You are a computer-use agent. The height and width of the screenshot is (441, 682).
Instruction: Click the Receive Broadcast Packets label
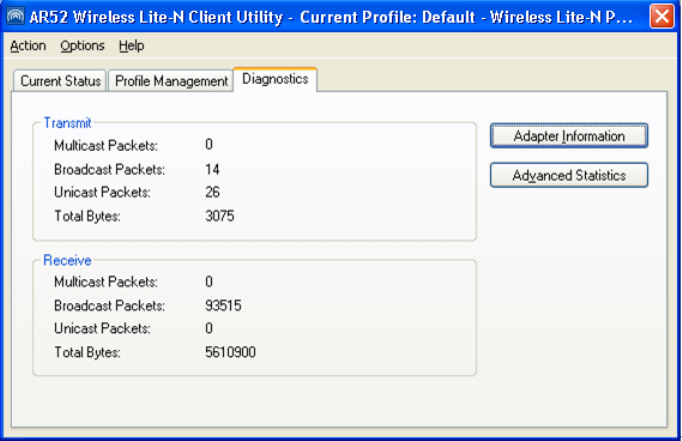click(110, 305)
